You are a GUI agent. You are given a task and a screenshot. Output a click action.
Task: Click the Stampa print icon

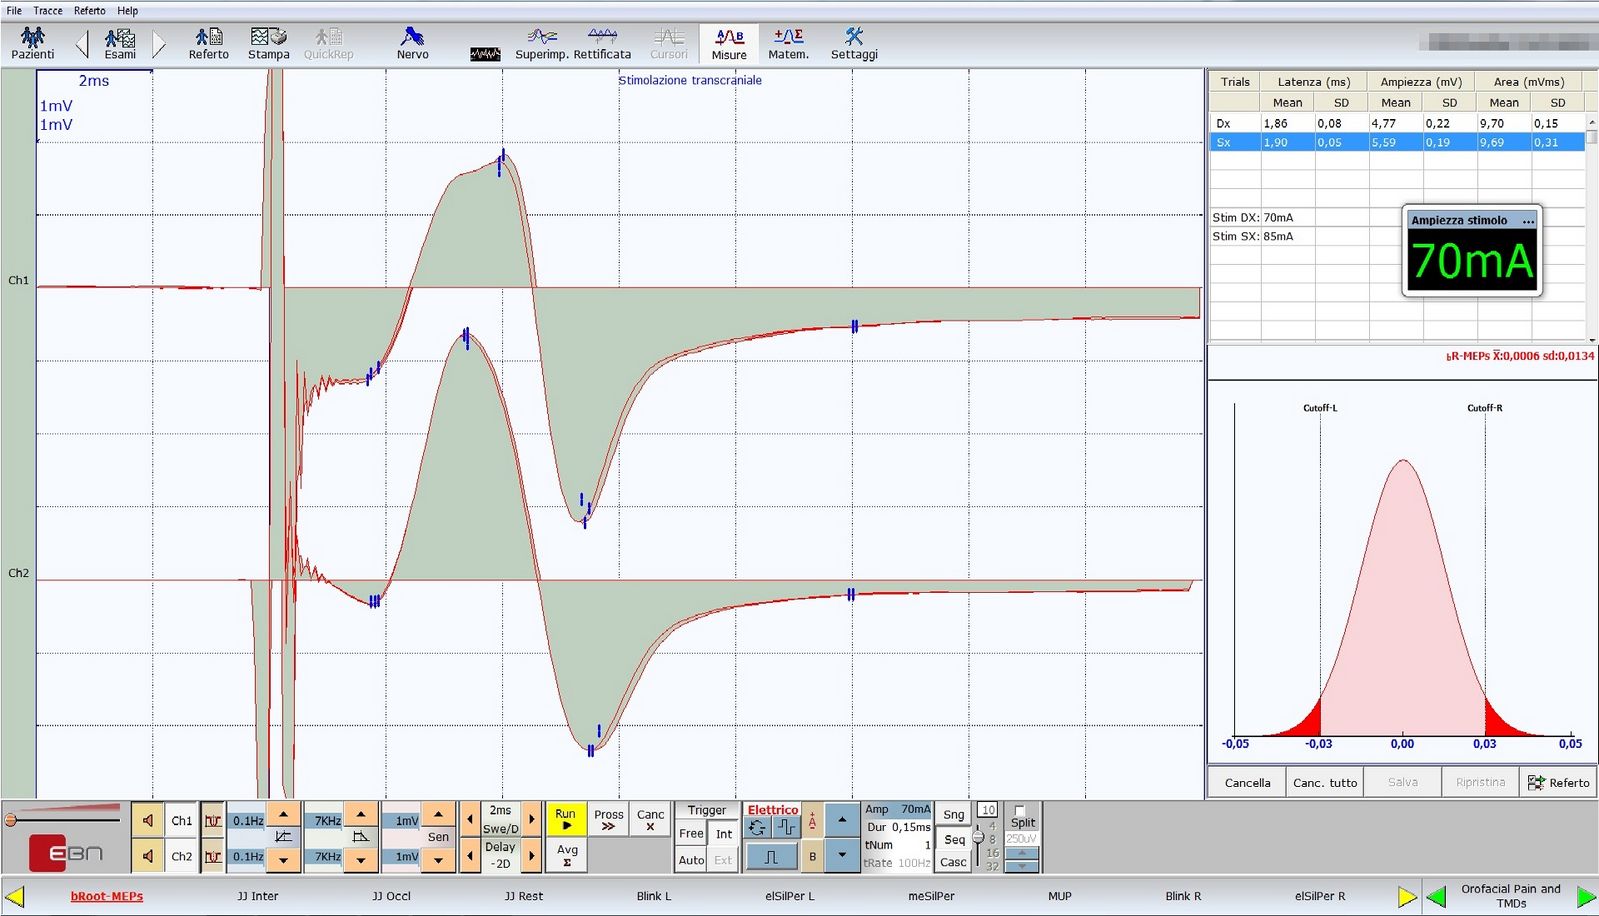(x=269, y=43)
